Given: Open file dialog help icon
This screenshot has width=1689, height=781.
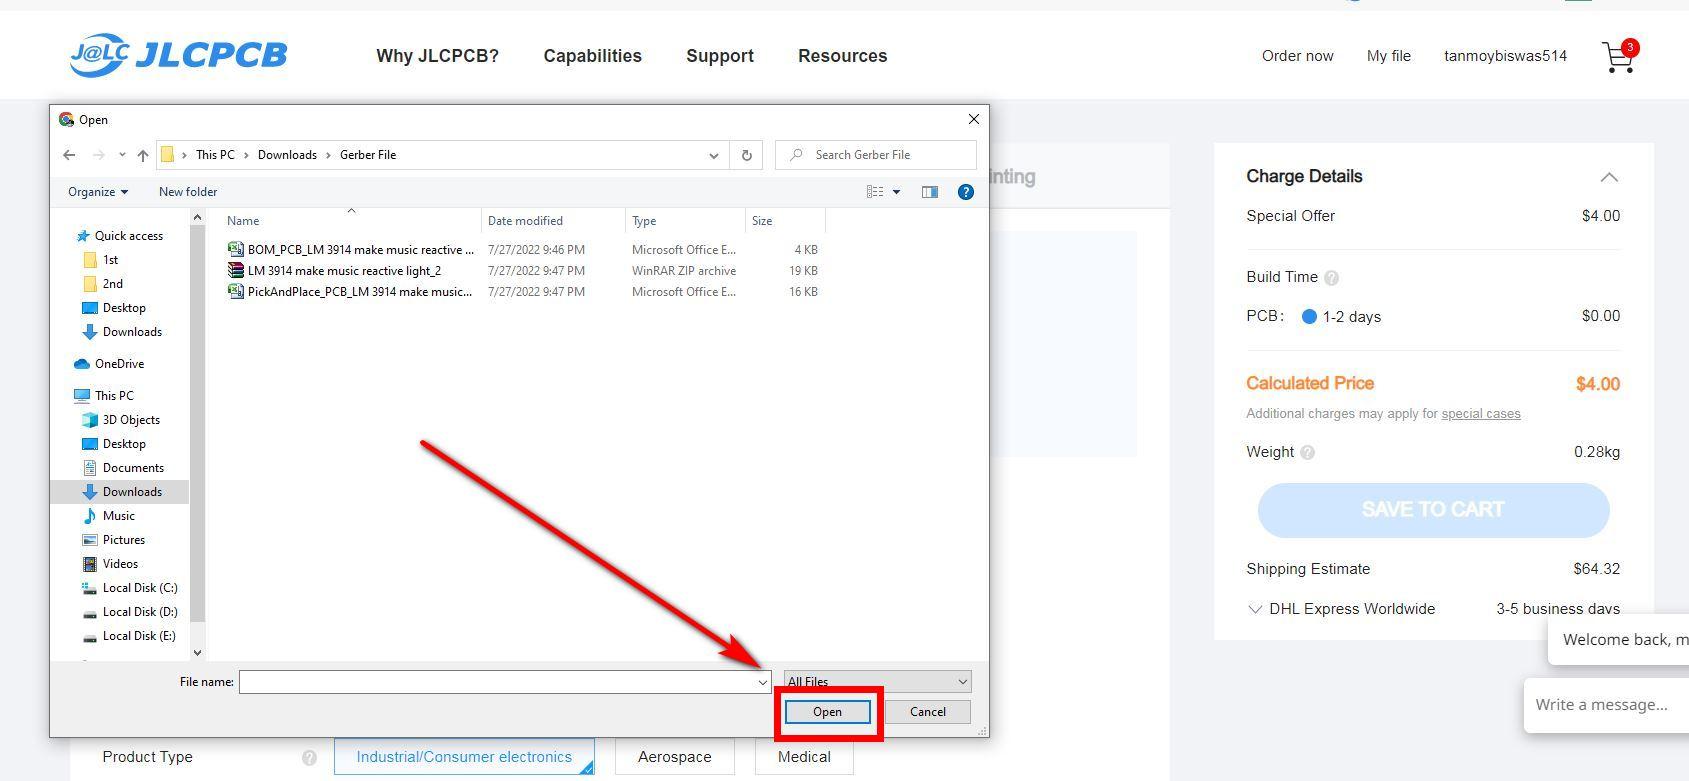Looking at the screenshot, I should pyautogui.click(x=966, y=192).
